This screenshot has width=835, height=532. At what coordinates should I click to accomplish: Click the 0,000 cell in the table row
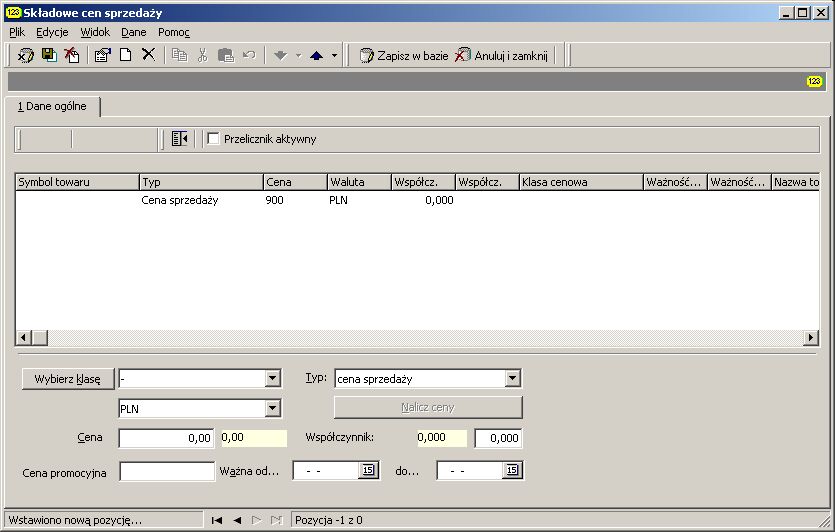(x=439, y=200)
